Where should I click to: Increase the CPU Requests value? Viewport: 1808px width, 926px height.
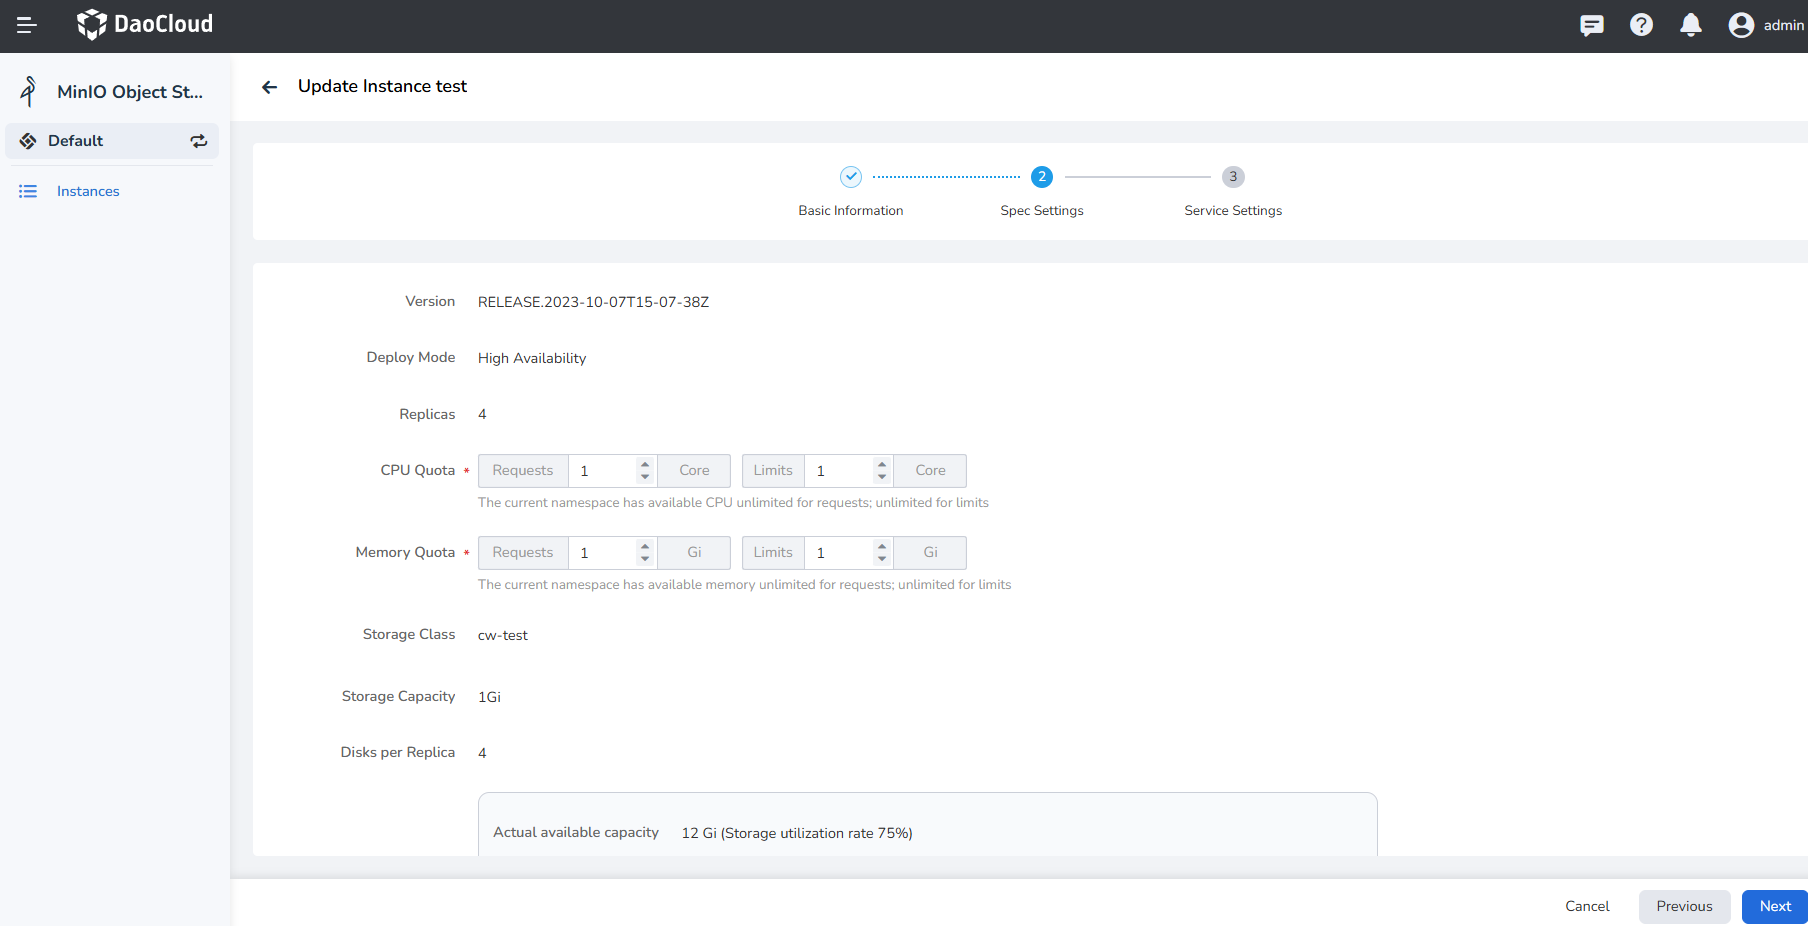click(x=645, y=464)
